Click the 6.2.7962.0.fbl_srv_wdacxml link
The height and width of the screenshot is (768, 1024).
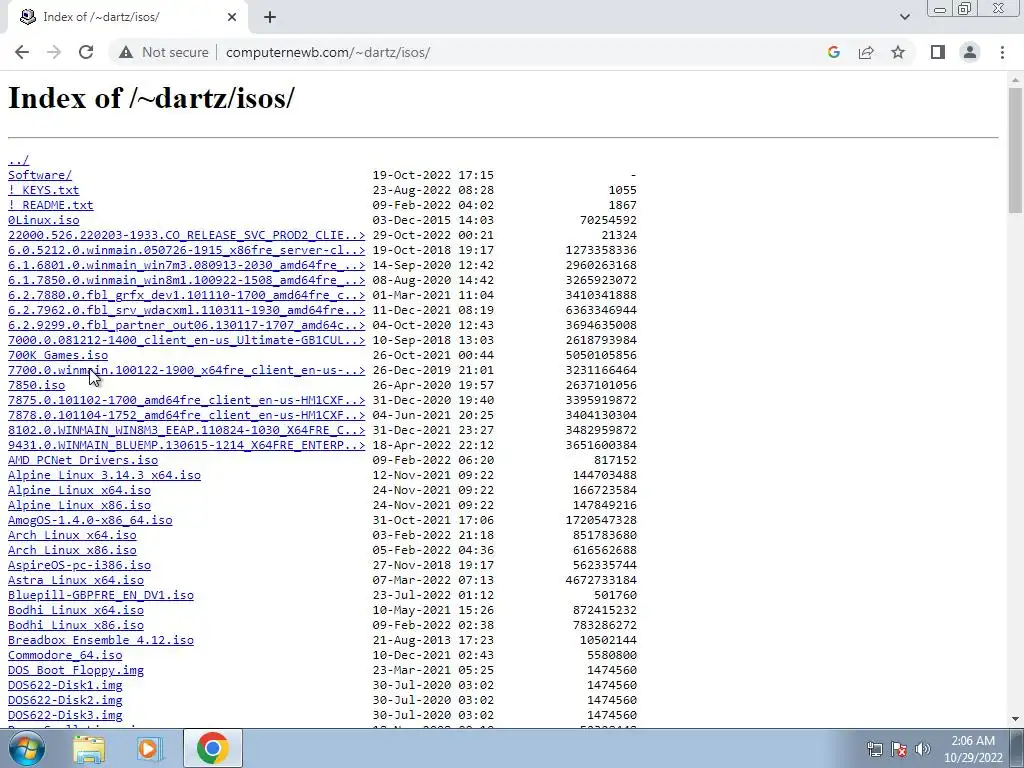[x=186, y=310]
